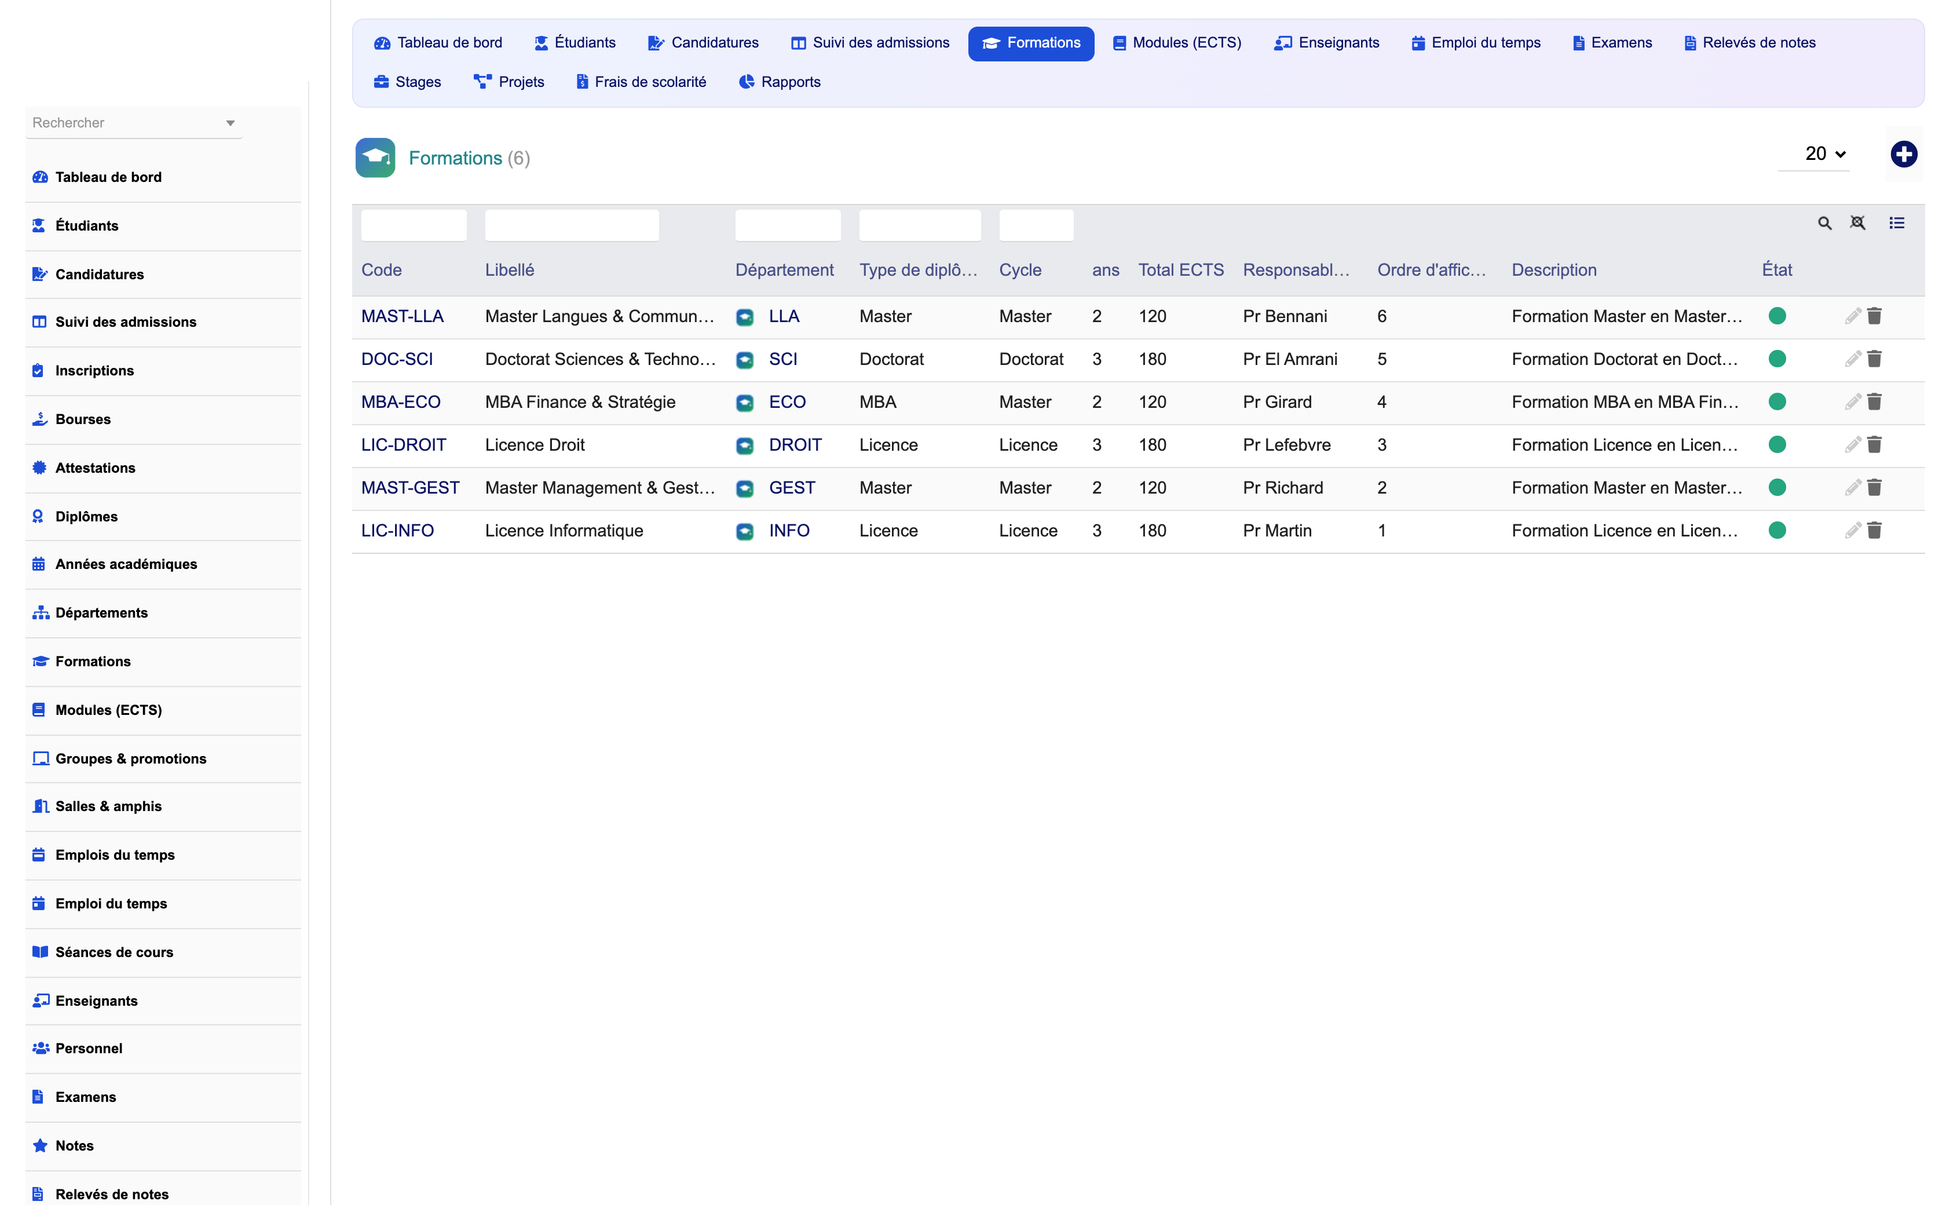Sort by the Ordre d'affichage column header
Screen dimensions: 1946x1205
click(1431, 270)
